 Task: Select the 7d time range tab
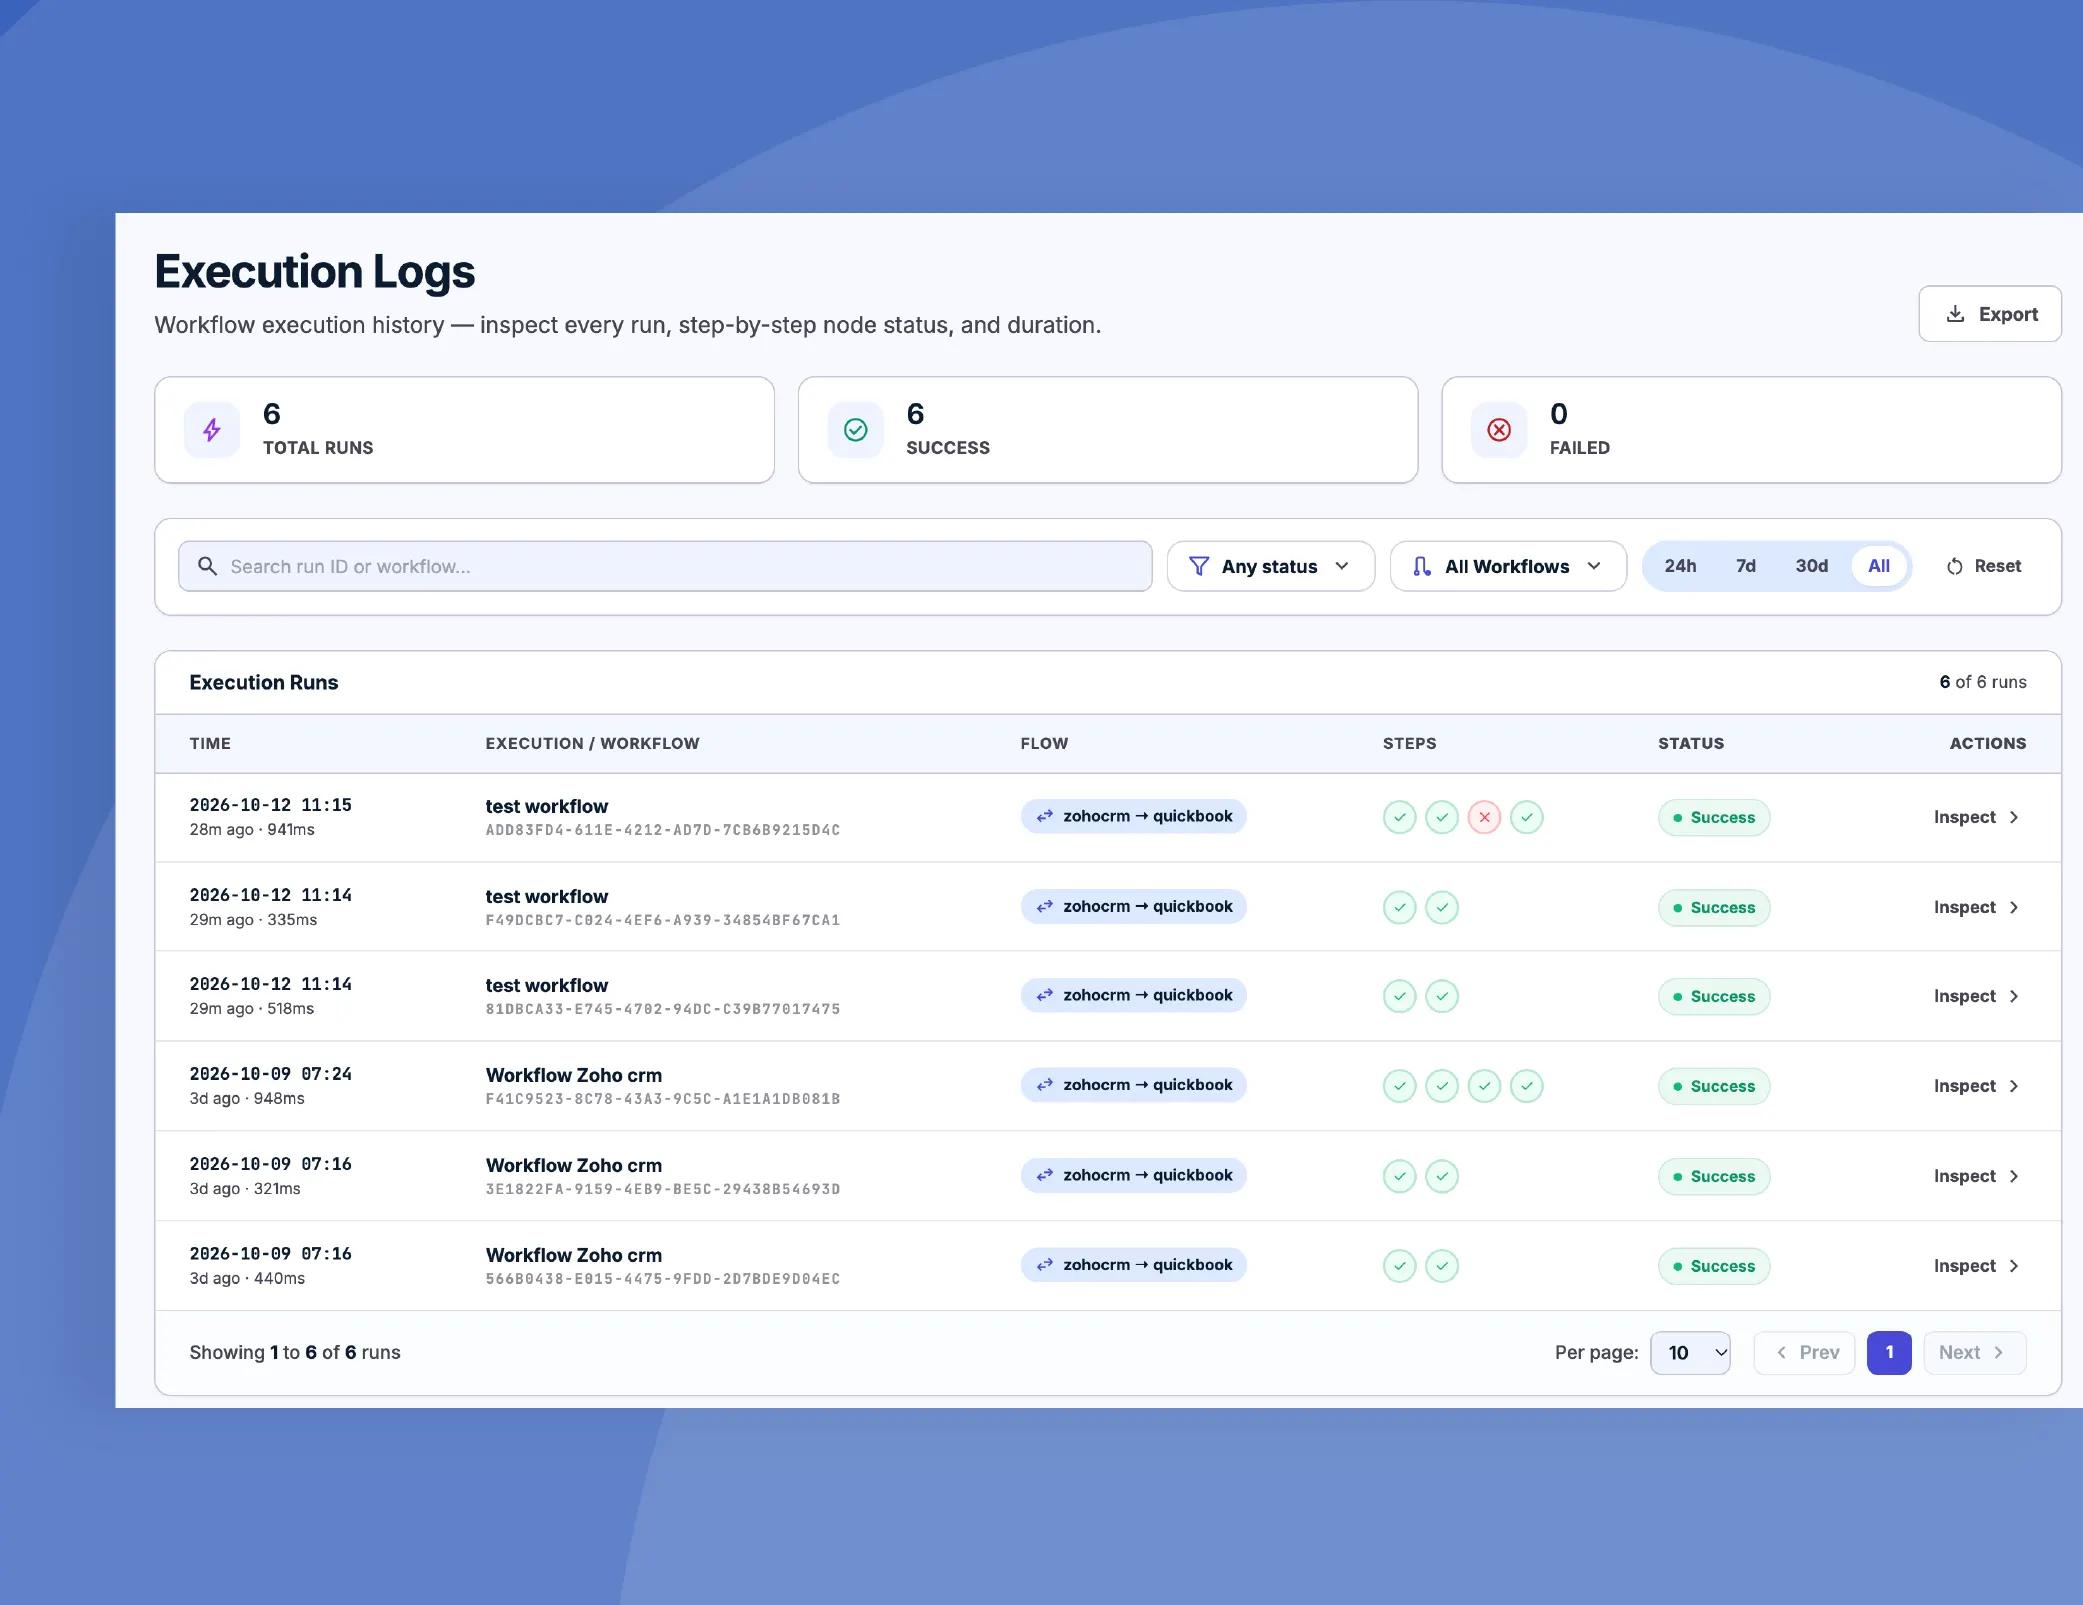1746,566
